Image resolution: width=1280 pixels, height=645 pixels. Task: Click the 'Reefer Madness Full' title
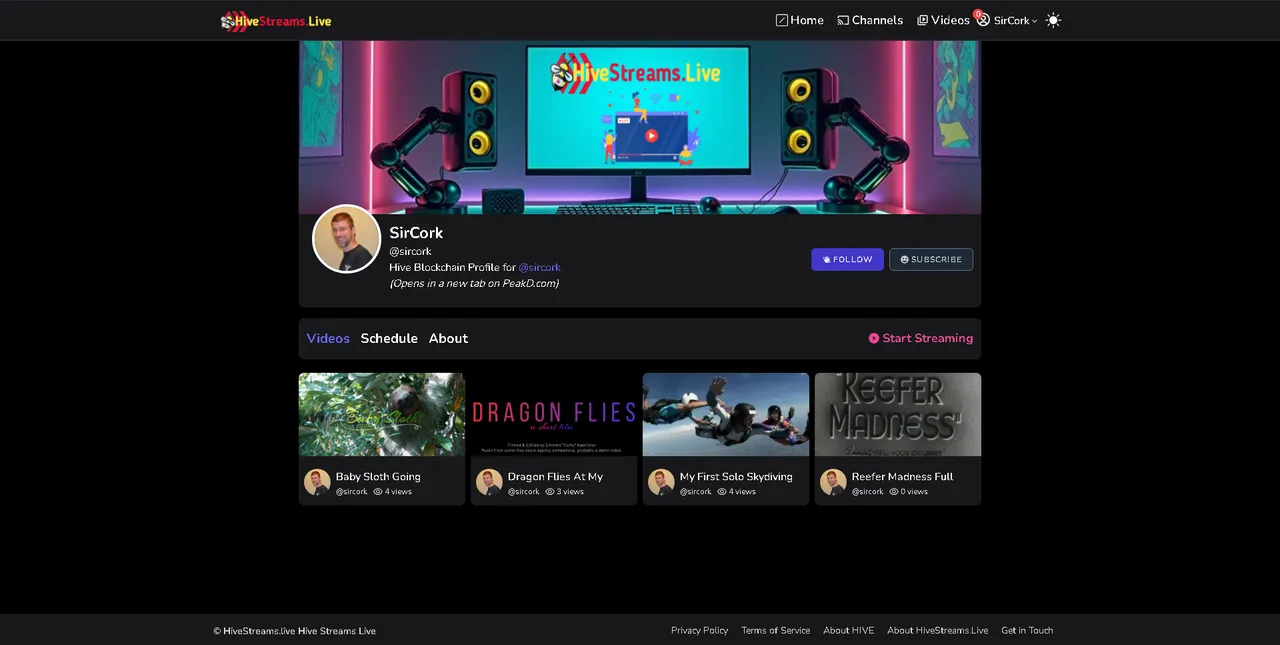902,477
